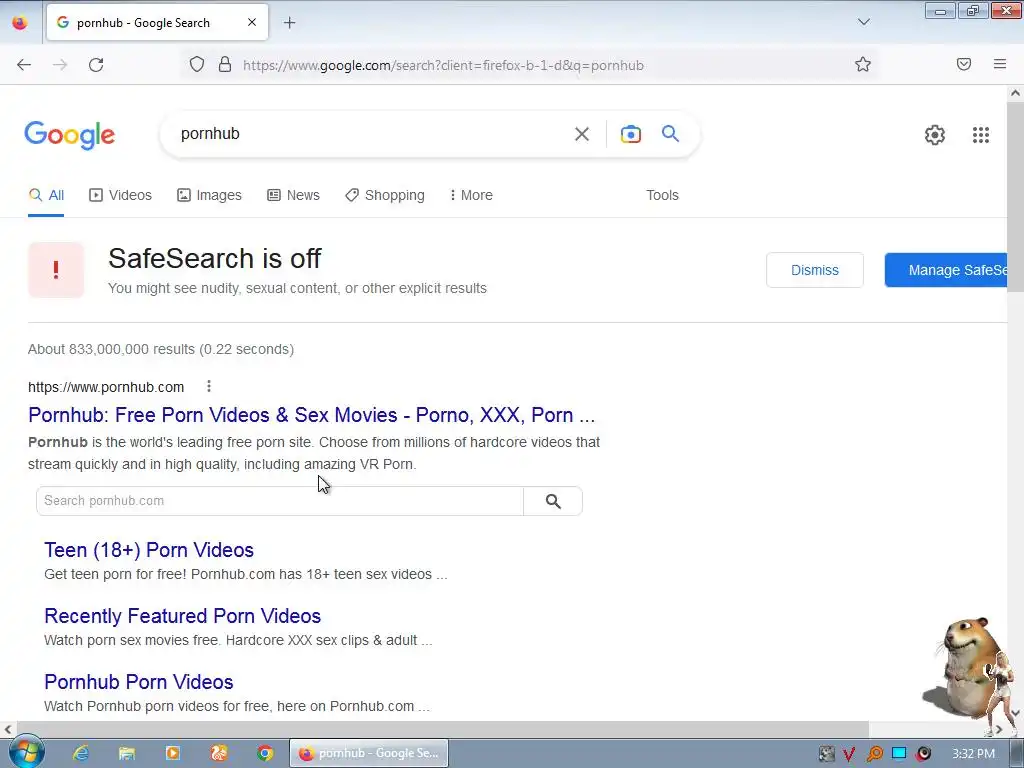Go back using the browser back arrow
The image size is (1024, 768).
tap(24, 65)
